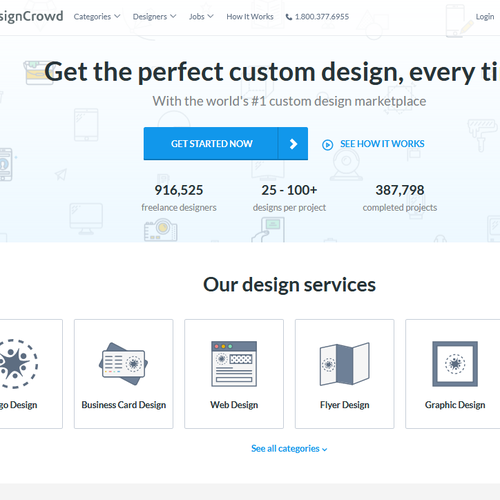500x500 pixels.
Task: Open How It Works navigation item
Action: point(250,16)
